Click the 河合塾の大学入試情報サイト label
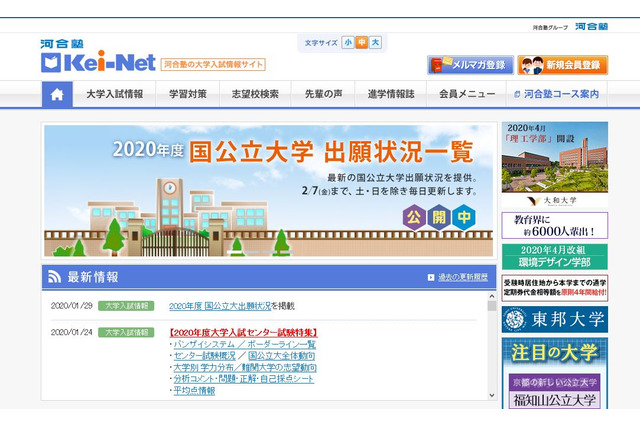Image resolution: width=640 pixels, height=426 pixels. (213, 64)
